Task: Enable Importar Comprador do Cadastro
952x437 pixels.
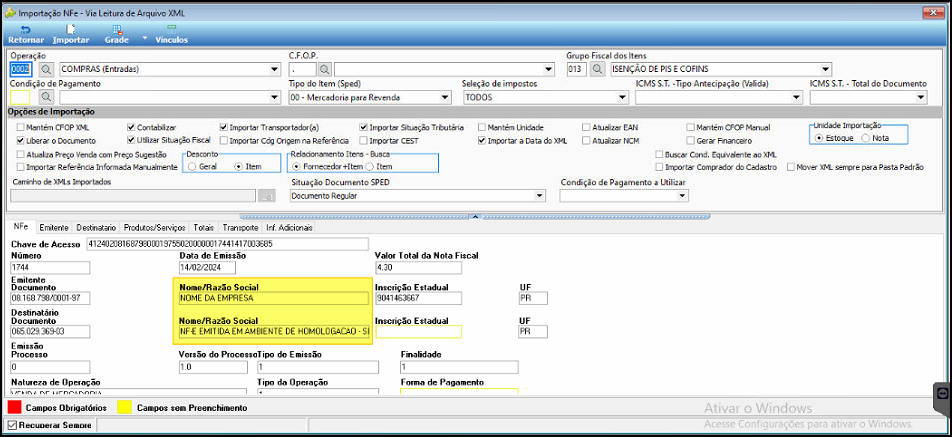Action: tap(659, 166)
